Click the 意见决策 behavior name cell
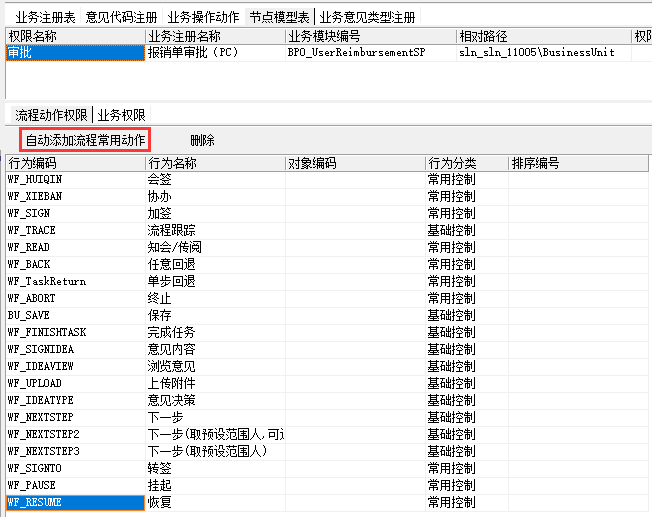 tap(215, 401)
